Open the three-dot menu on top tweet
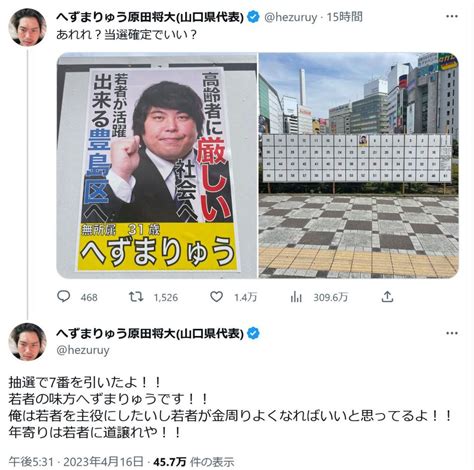This screenshot has width=474, height=470. click(x=452, y=16)
